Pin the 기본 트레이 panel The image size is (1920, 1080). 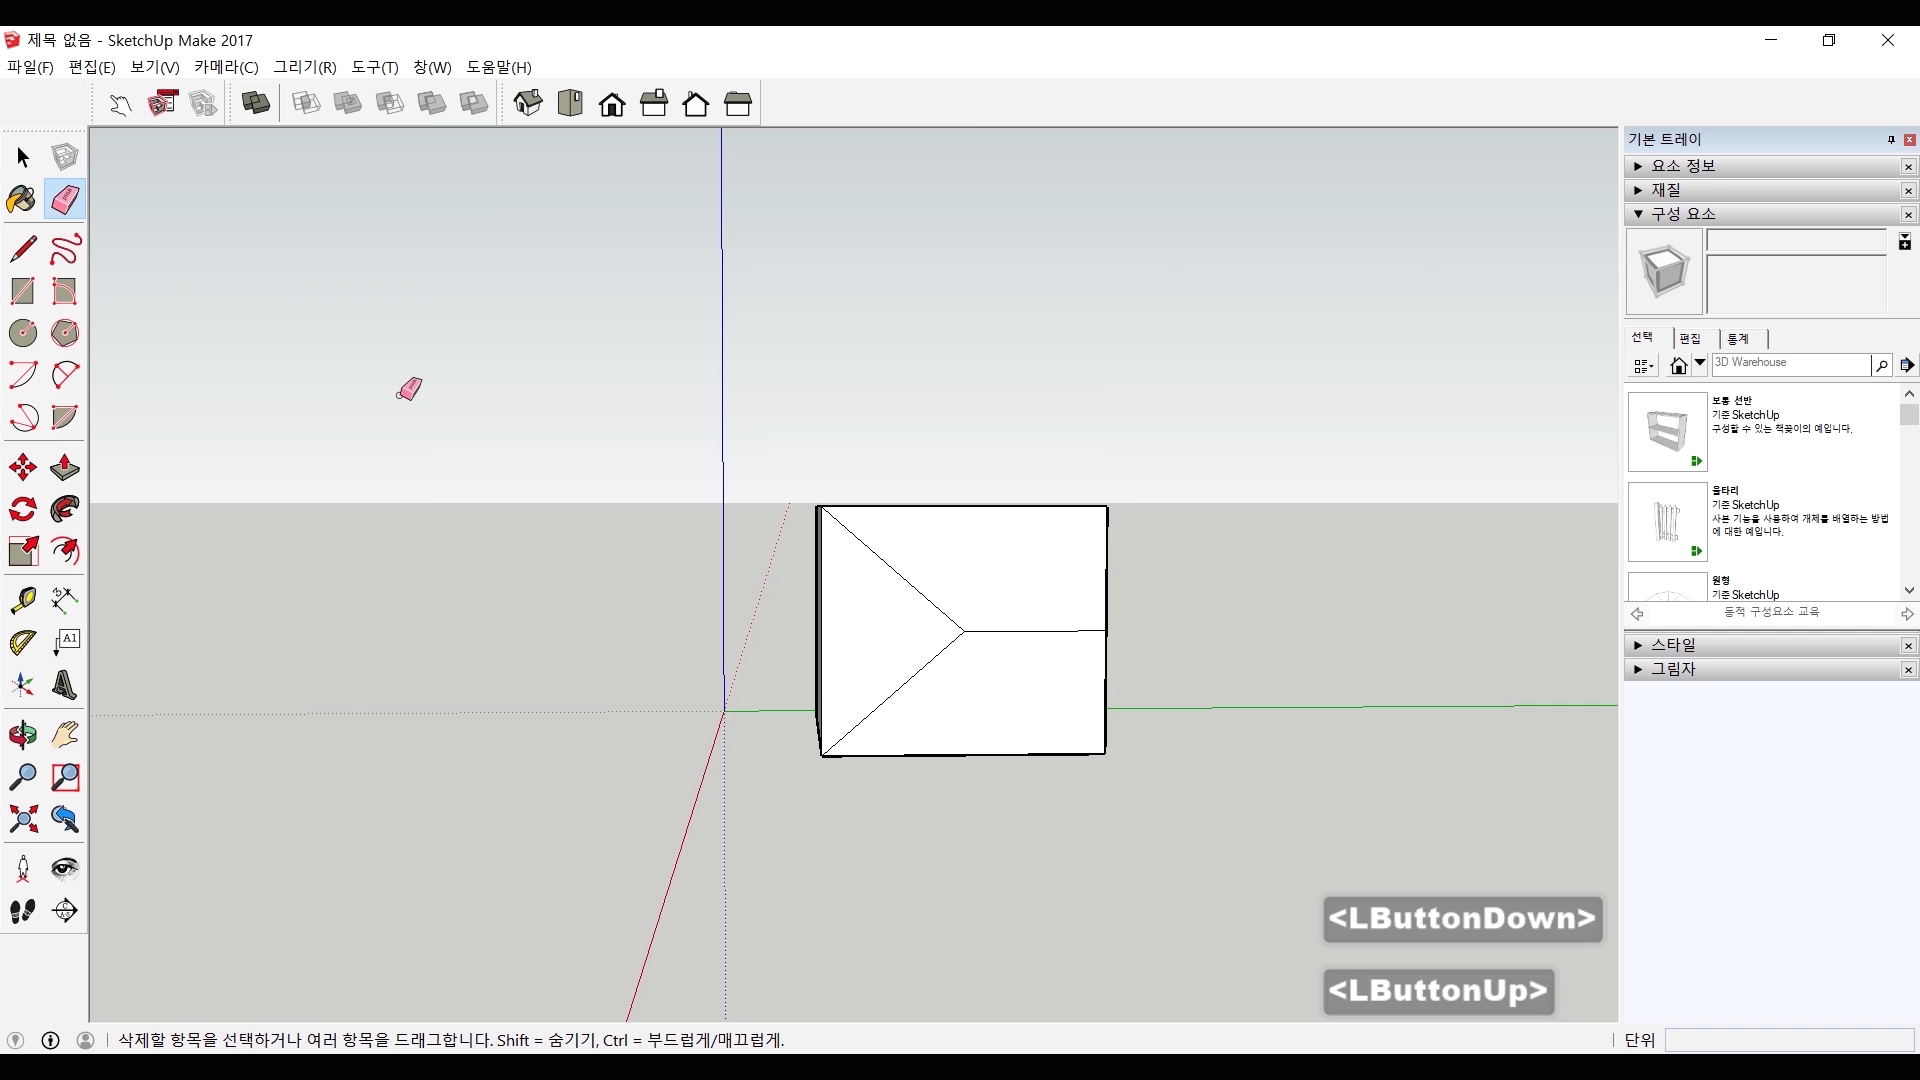tap(1891, 140)
